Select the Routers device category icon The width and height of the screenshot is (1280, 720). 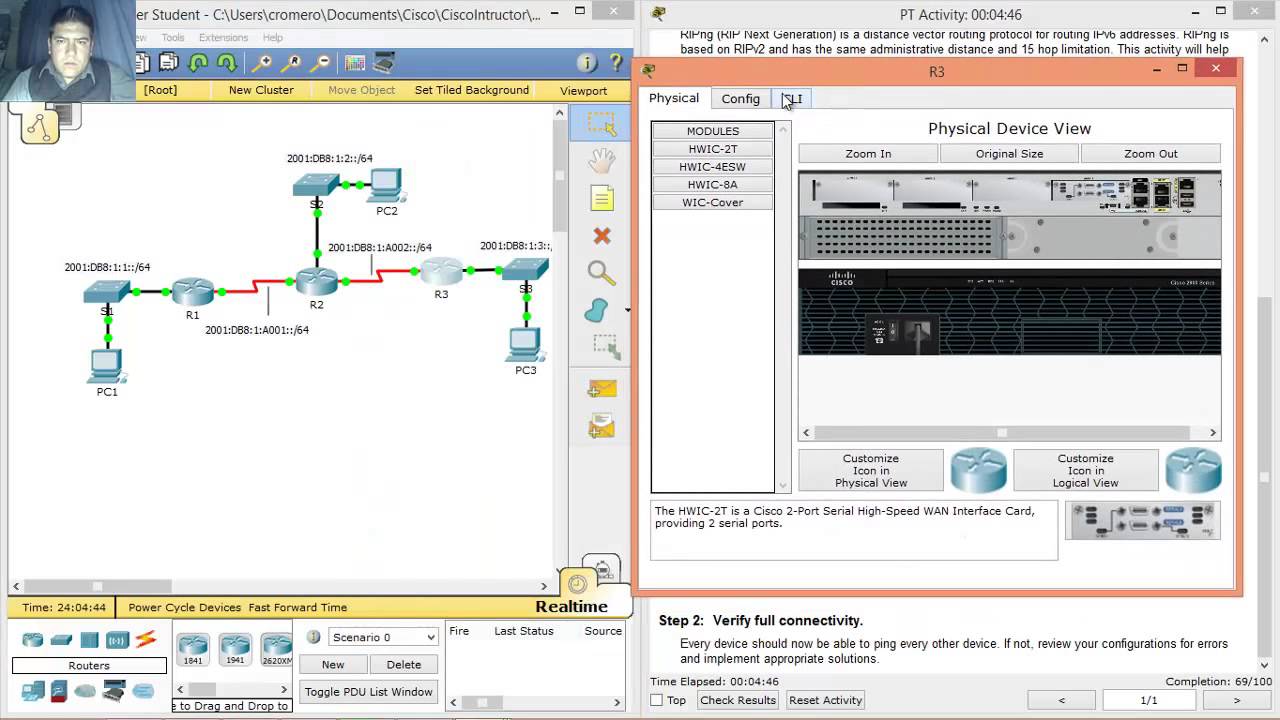pos(33,640)
